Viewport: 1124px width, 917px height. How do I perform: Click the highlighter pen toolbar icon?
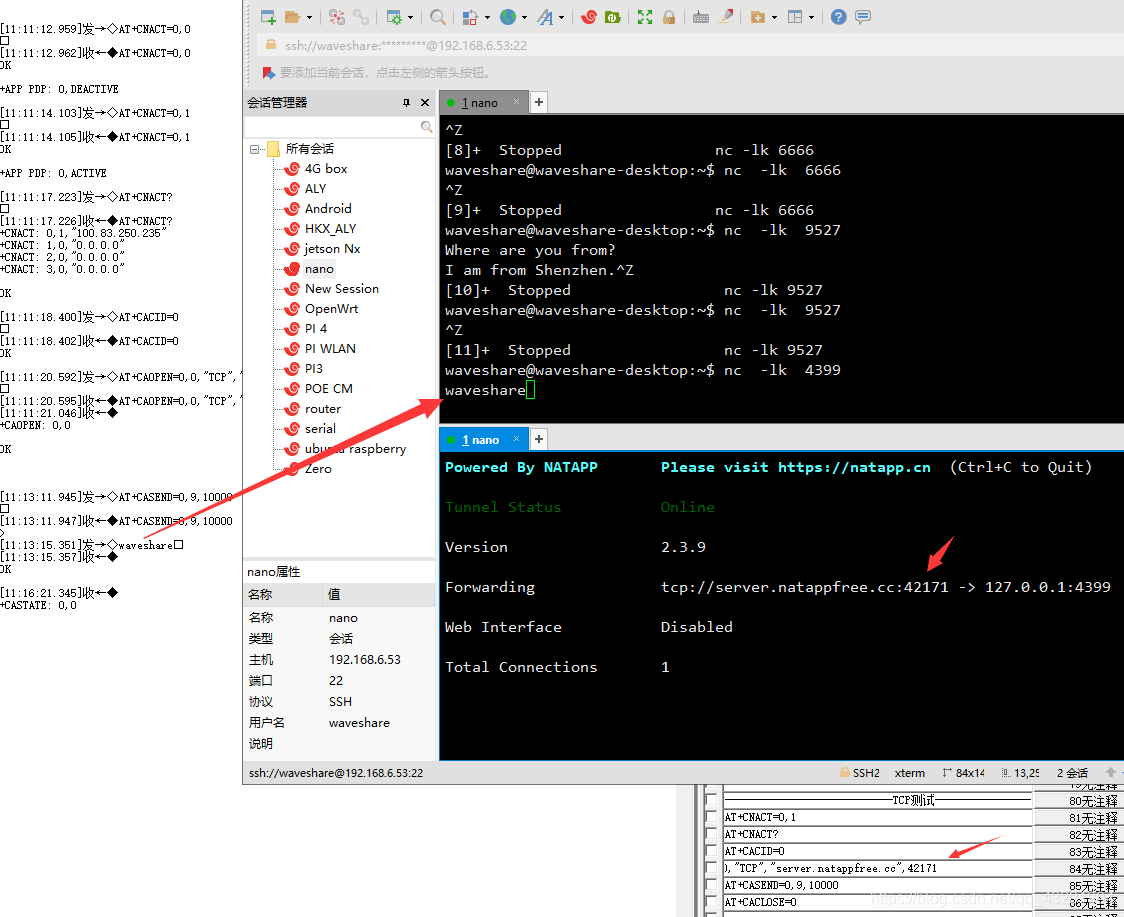[x=725, y=17]
